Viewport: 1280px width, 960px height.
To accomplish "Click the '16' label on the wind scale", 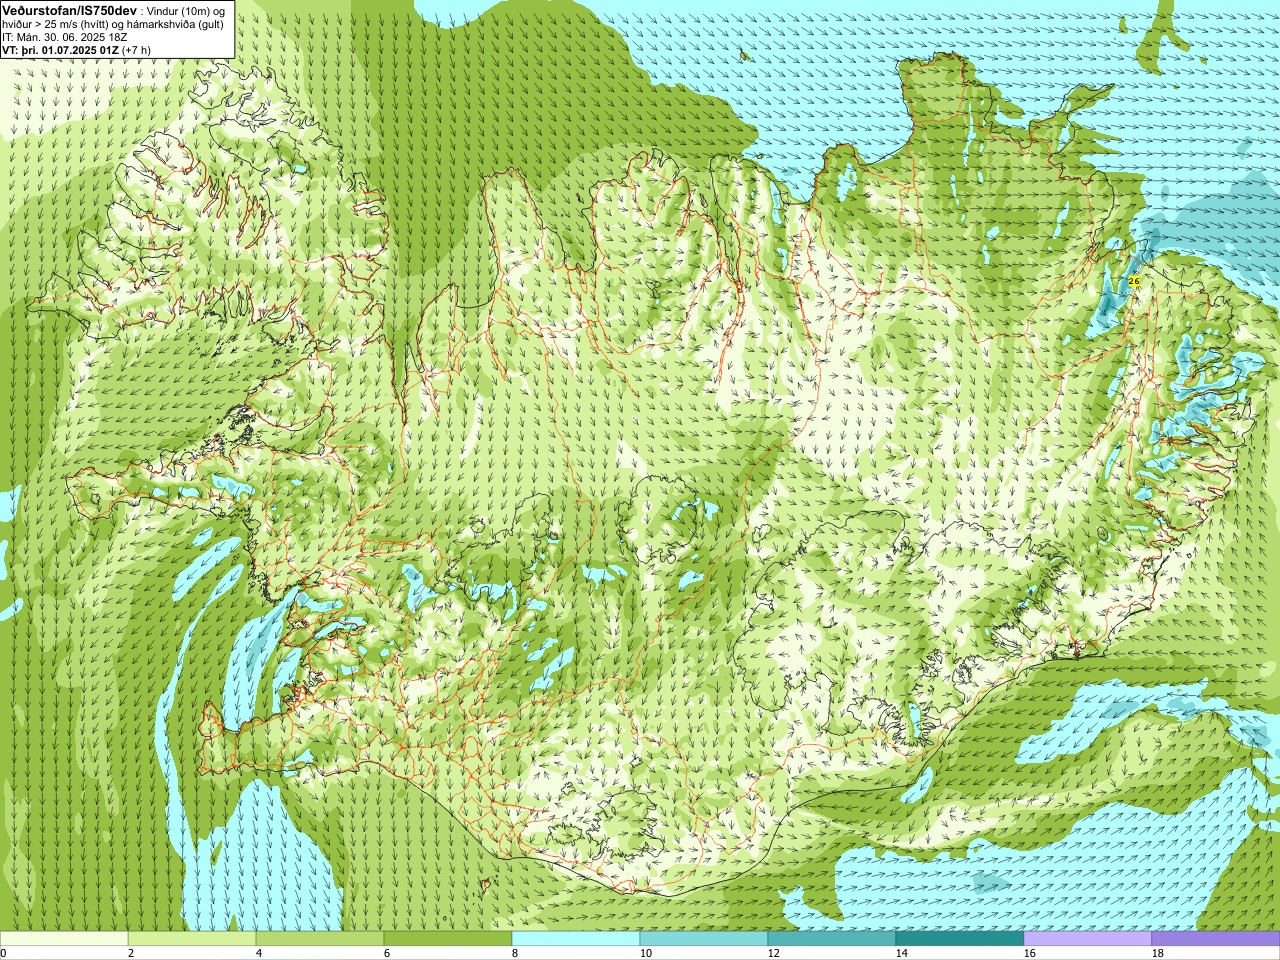I will point(1029,953).
